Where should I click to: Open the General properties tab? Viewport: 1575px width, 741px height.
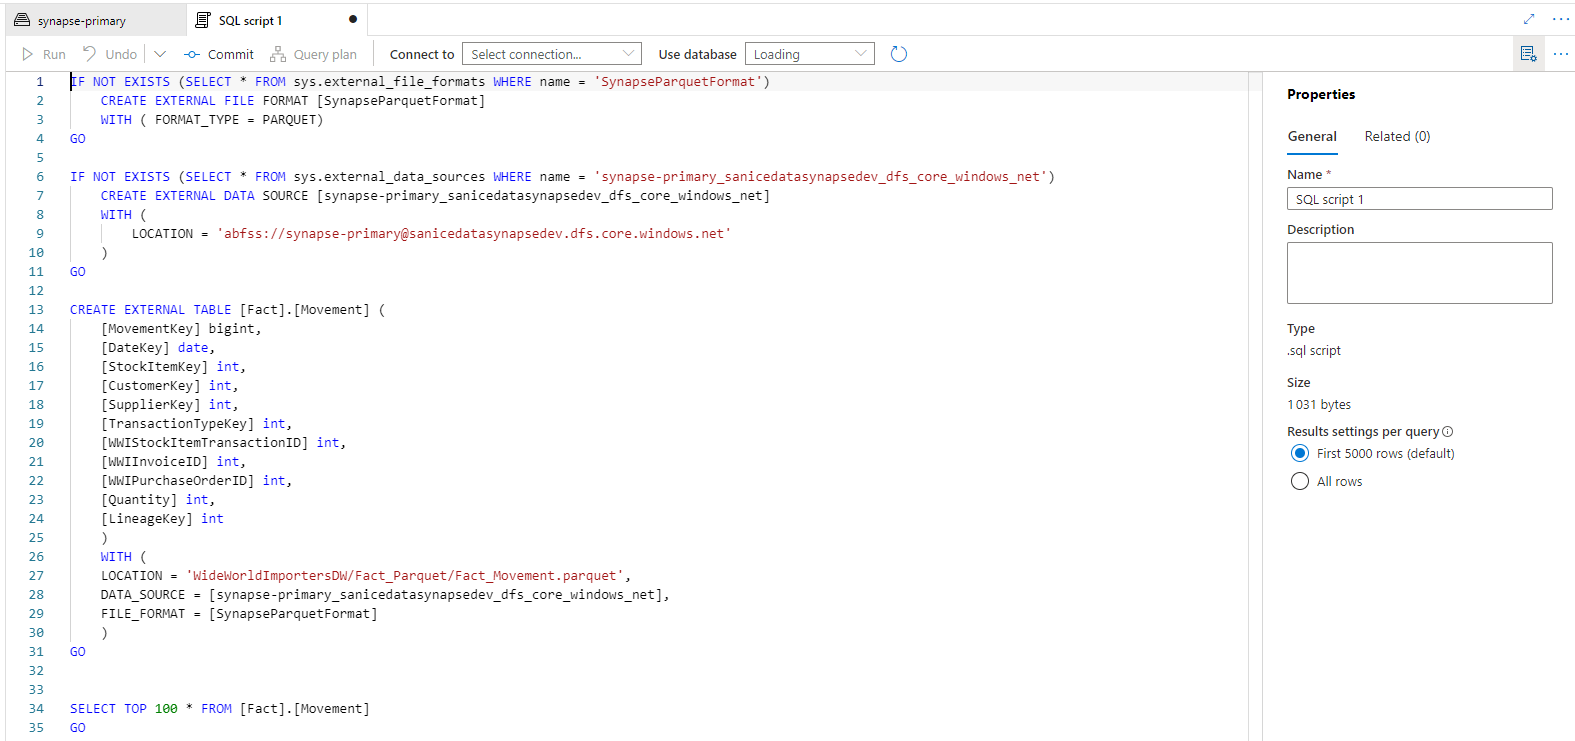coord(1312,136)
